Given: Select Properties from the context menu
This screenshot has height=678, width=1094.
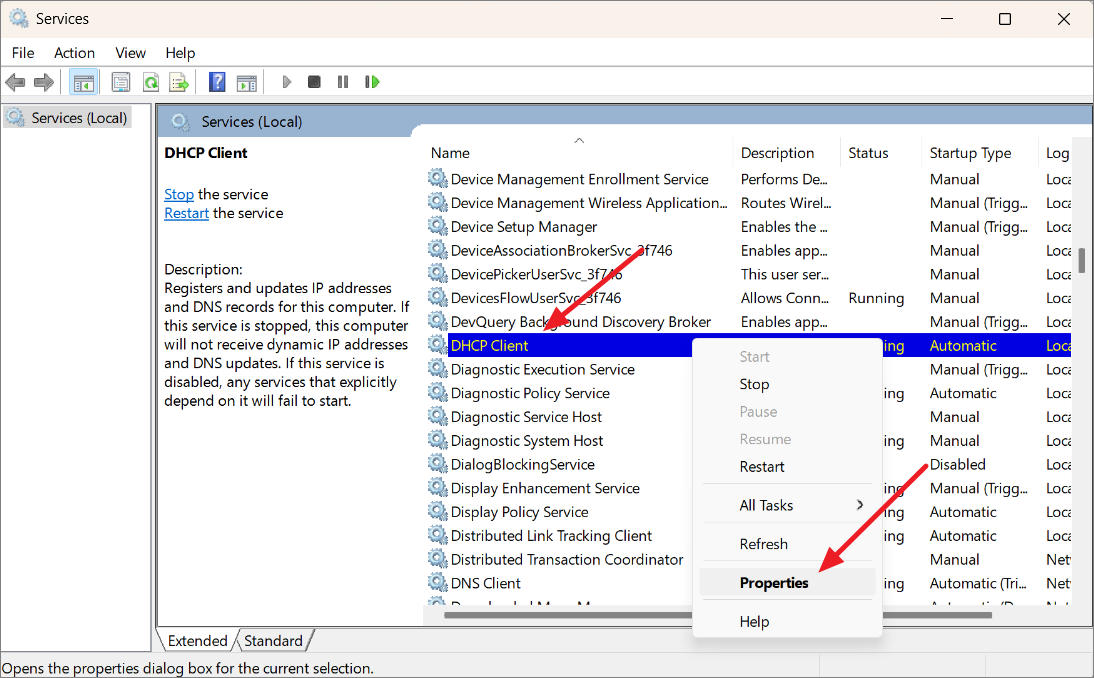Looking at the screenshot, I should tap(773, 582).
